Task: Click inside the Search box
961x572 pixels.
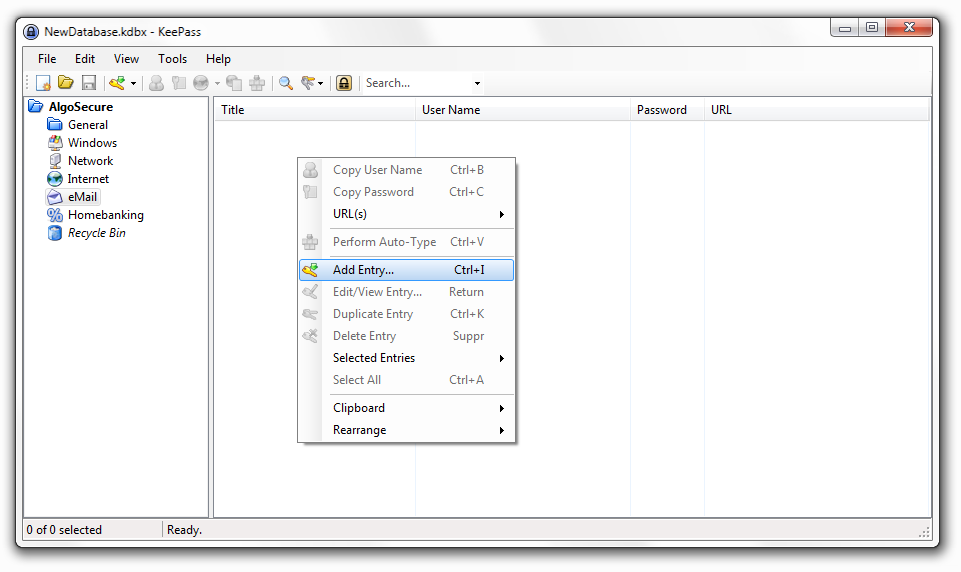Action: 417,83
